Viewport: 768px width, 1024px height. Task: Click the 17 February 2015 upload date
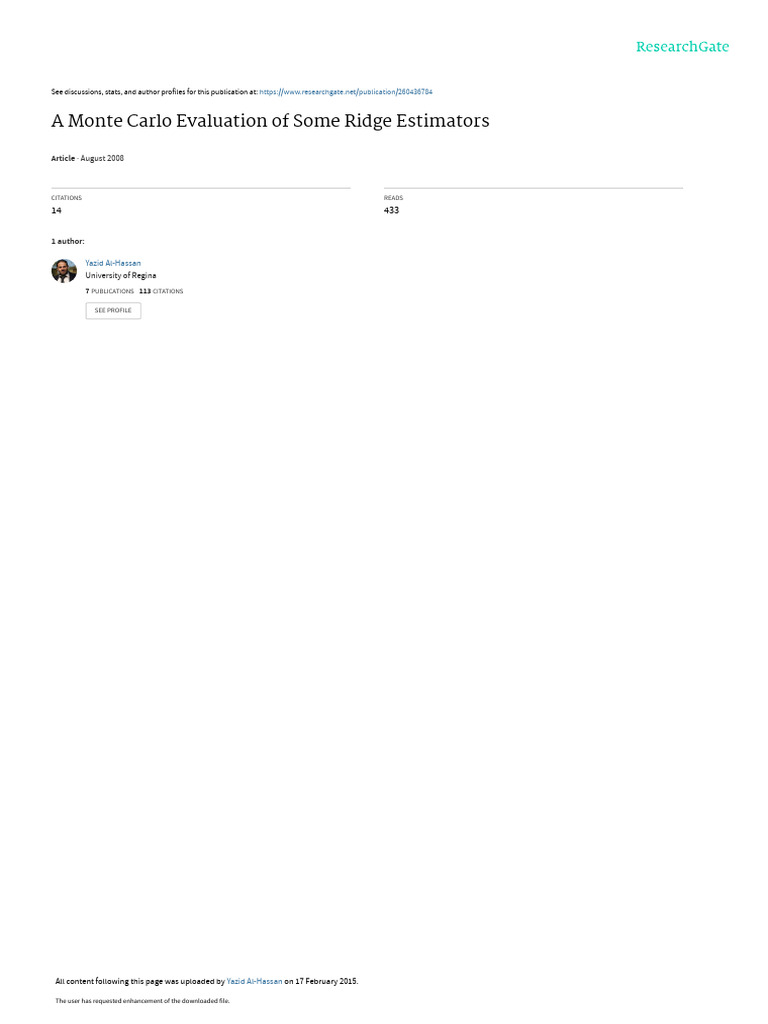pyautogui.click(x=326, y=981)
